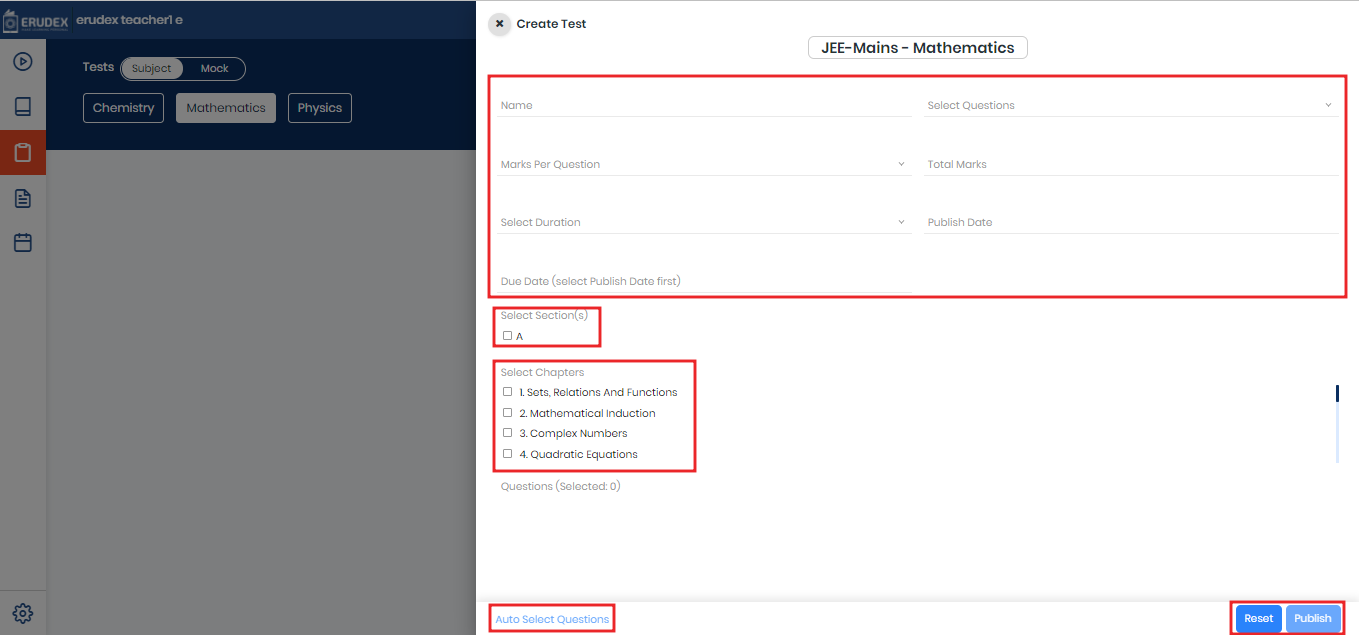Click the Auto Select Questions link
The width and height of the screenshot is (1359, 635).
(x=552, y=619)
